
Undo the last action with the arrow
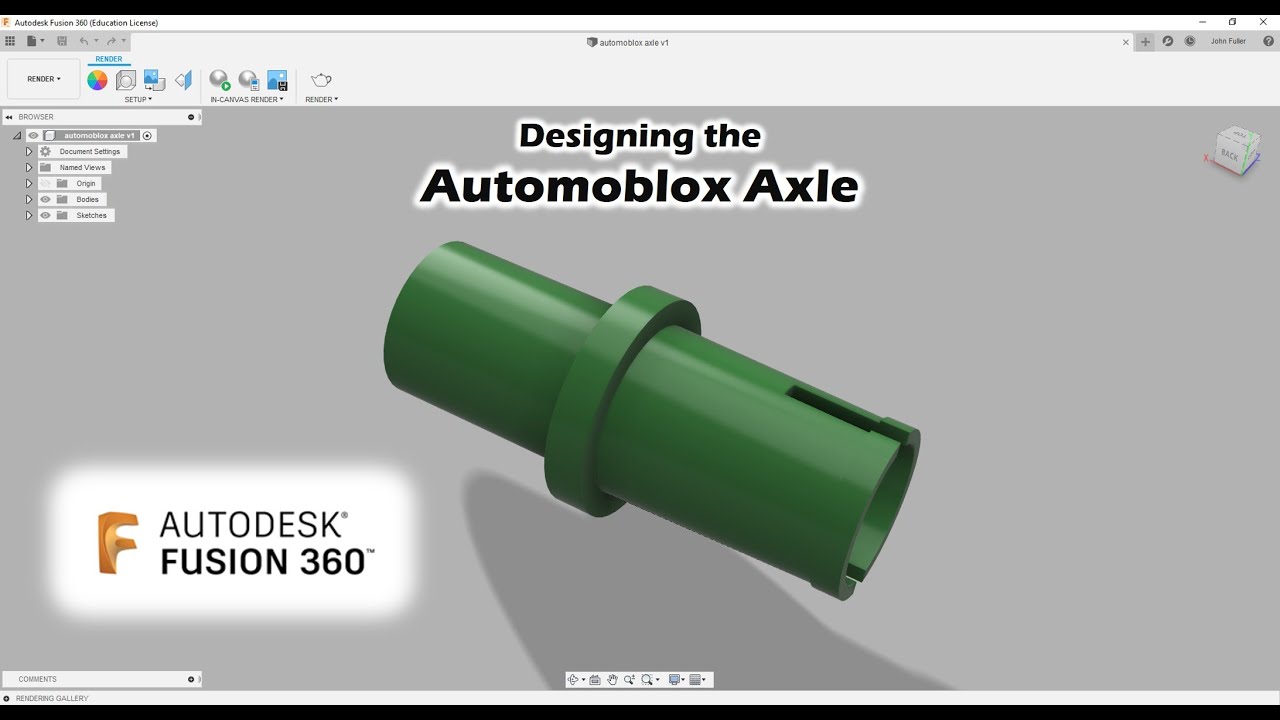click(x=84, y=41)
